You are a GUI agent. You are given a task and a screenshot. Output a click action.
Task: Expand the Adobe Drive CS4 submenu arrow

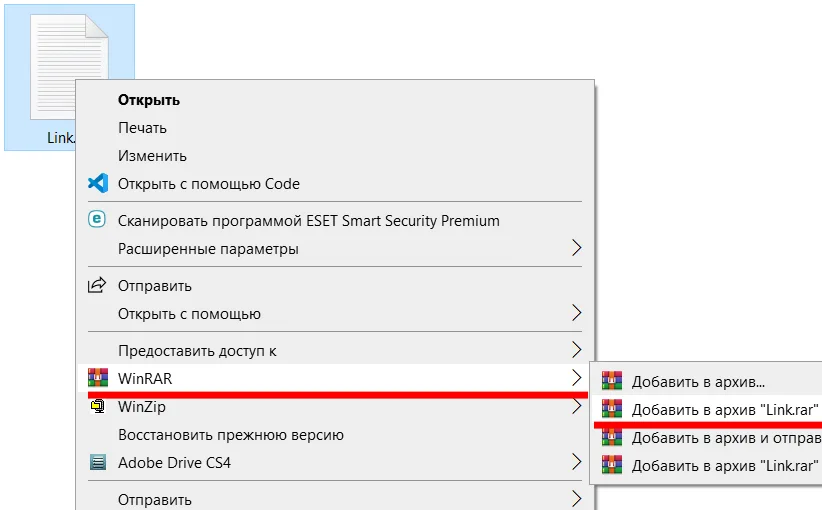(575, 463)
